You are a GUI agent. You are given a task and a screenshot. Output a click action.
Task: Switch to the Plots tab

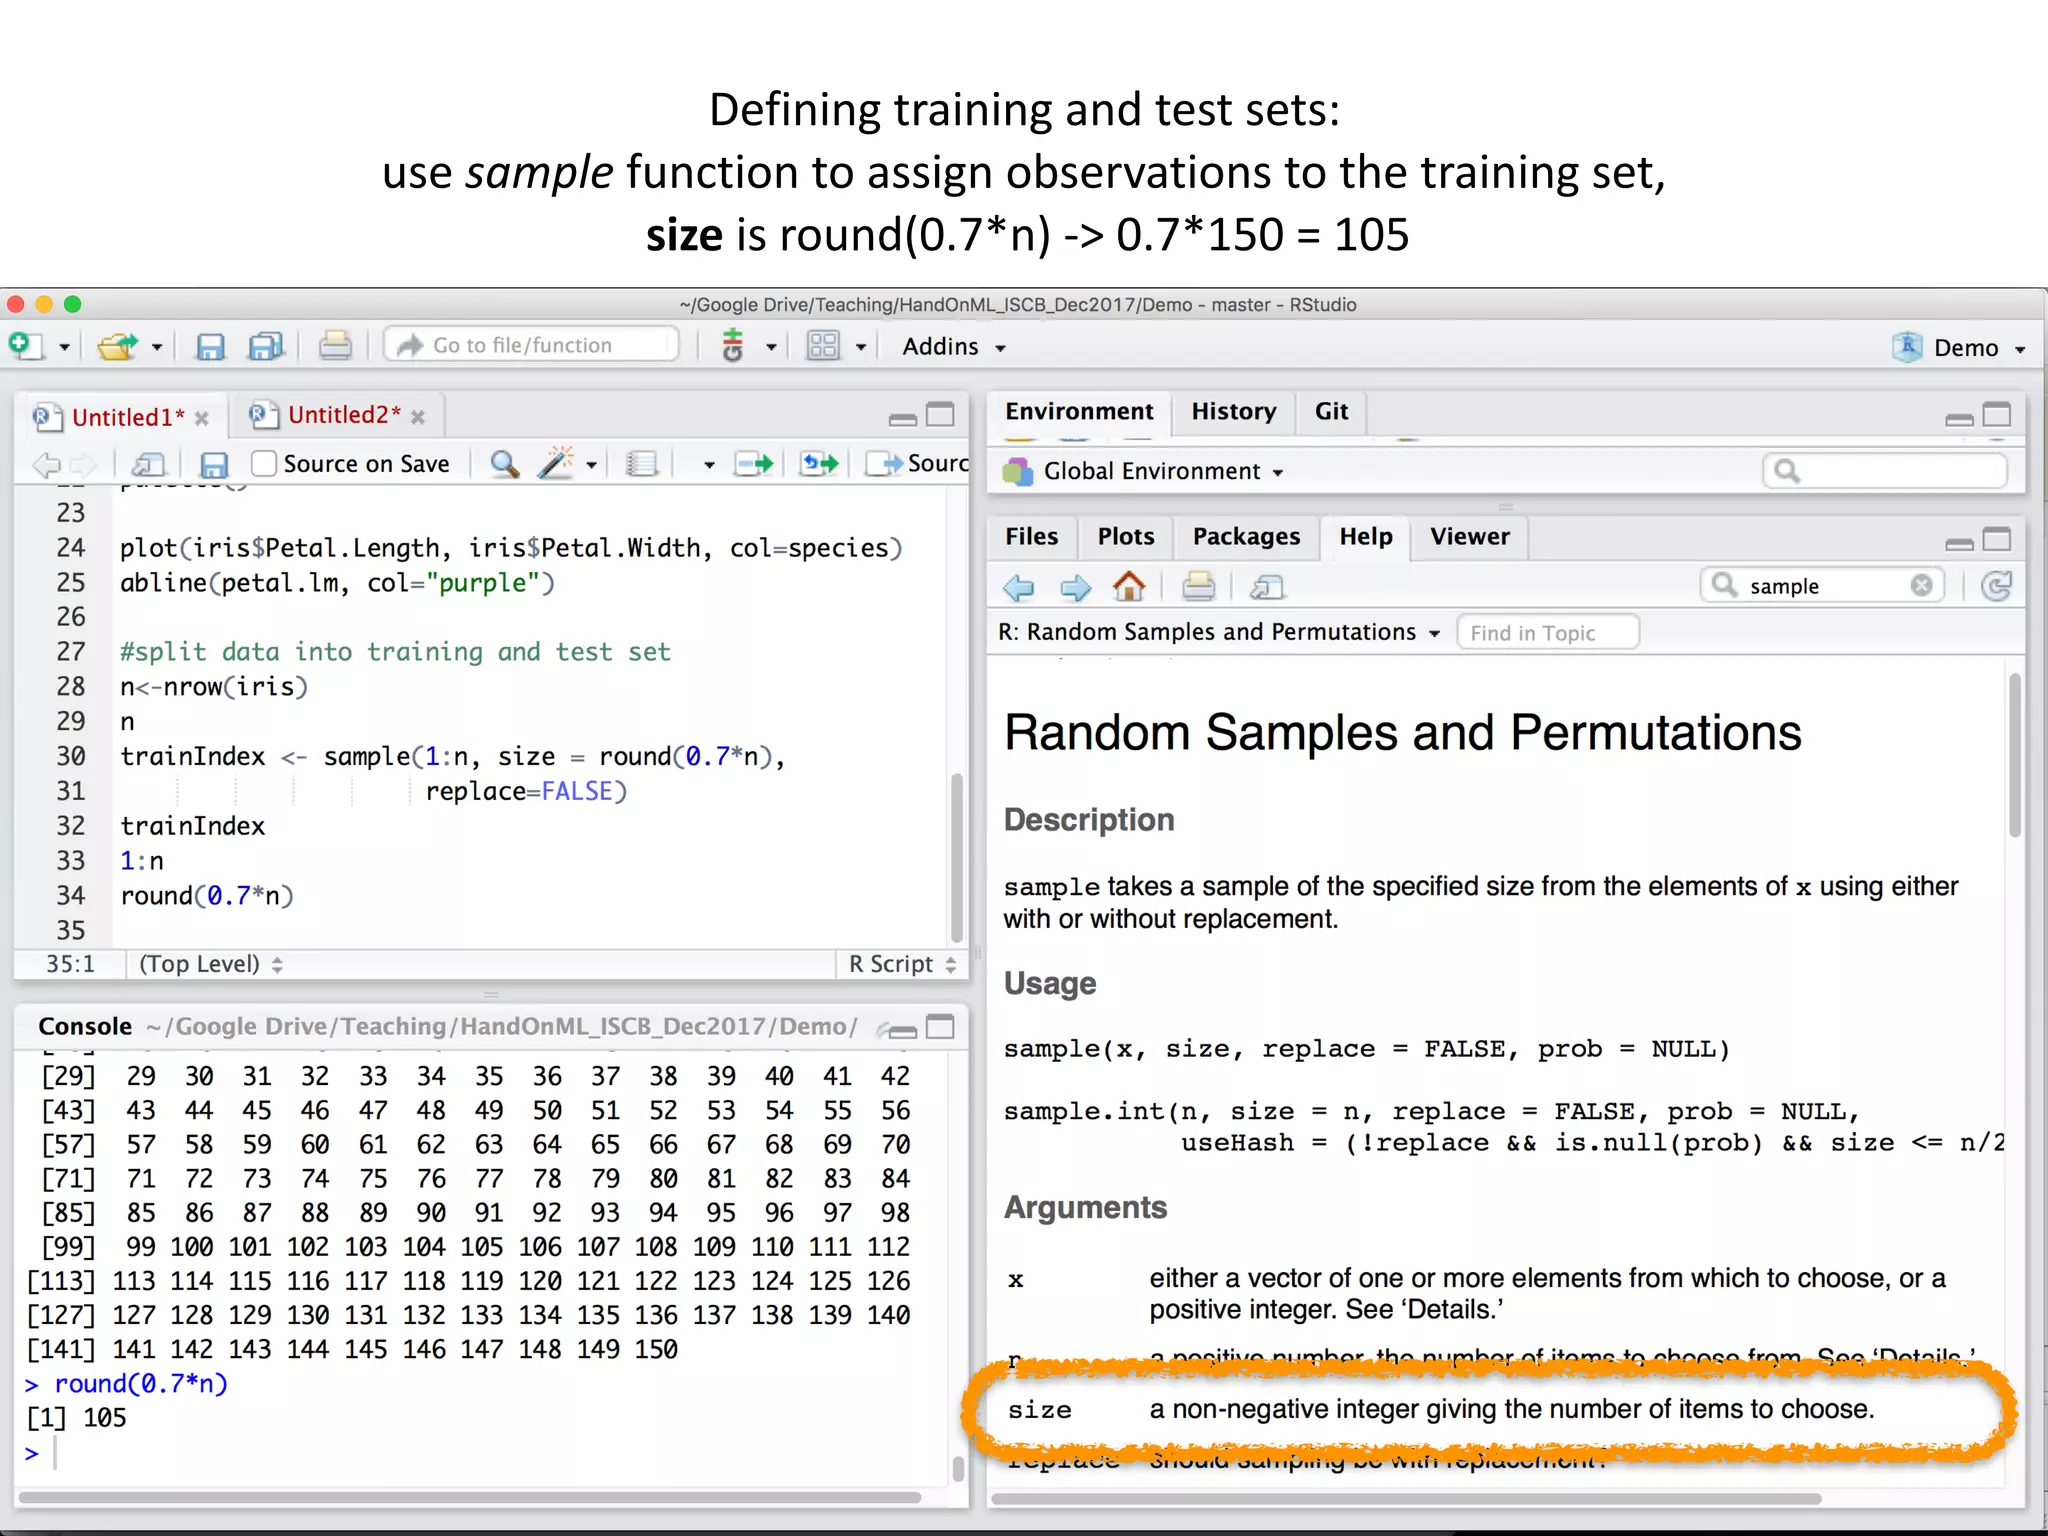tap(1126, 536)
